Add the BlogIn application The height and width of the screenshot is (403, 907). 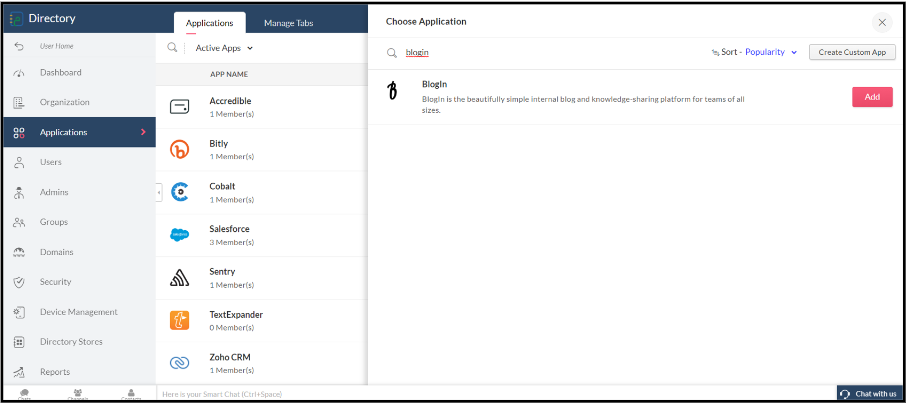tap(872, 97)
